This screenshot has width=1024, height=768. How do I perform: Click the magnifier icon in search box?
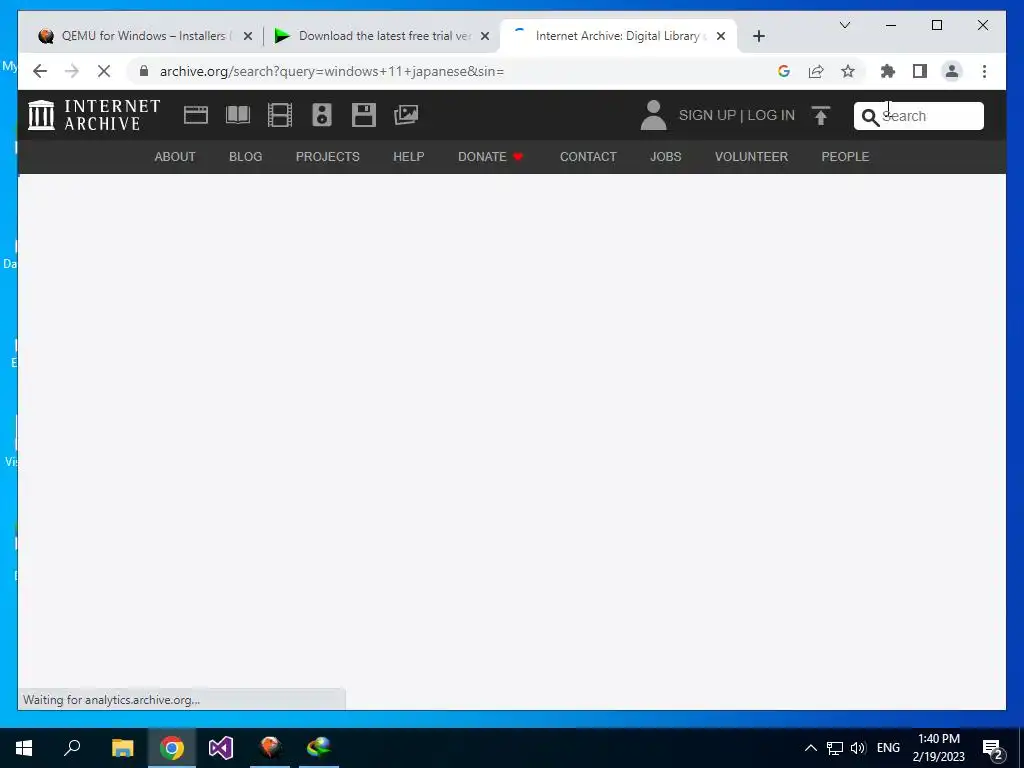870,117
